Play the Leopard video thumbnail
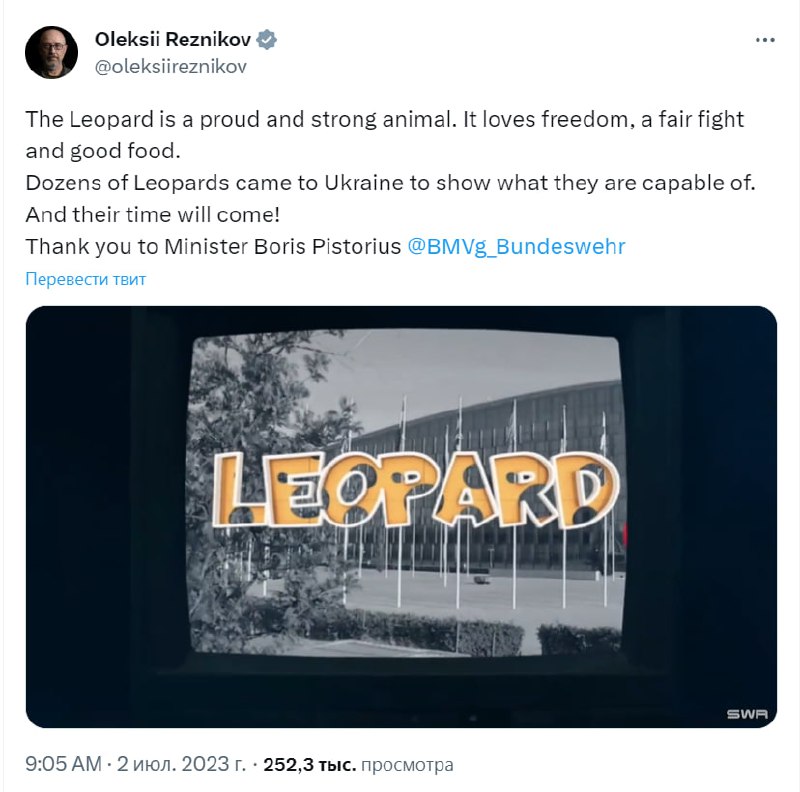 click(x=401, y=516)
